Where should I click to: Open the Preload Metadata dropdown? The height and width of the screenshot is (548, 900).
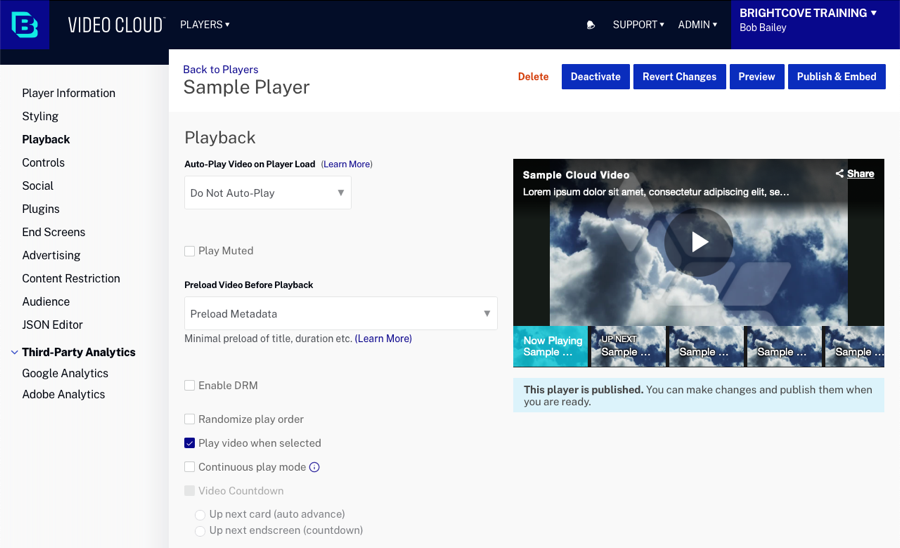pyautogui.click(x=340, y=314)
